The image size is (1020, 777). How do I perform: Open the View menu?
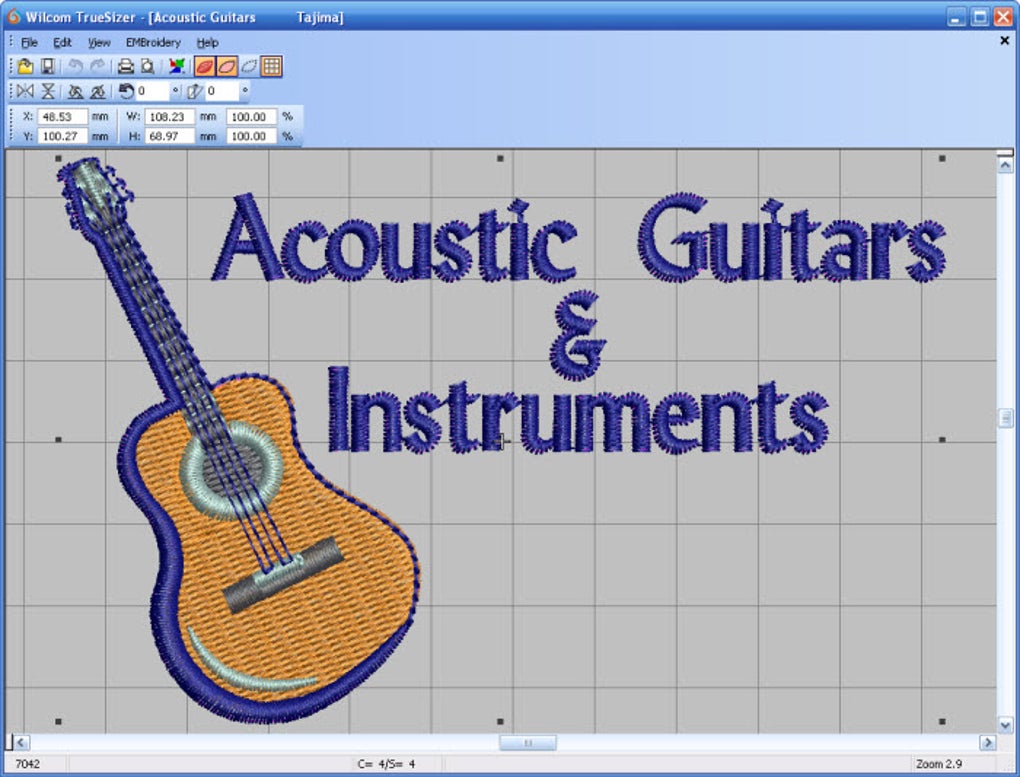point(99,43)
